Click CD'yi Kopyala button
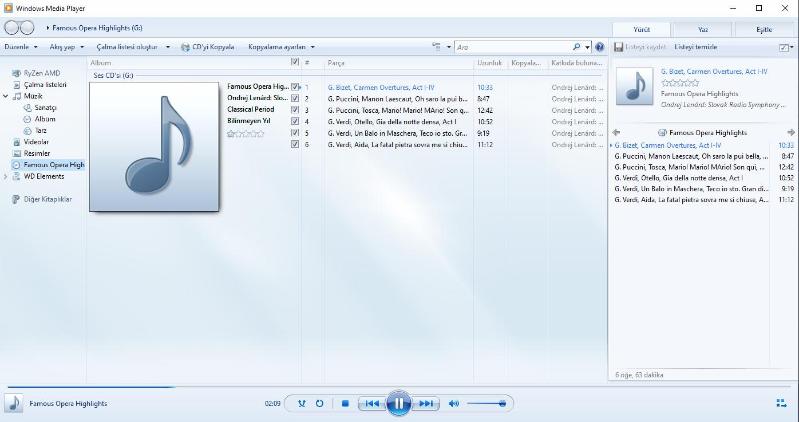Viewport: 799px width, 422px height. pyautogui.click(x=207, y=47)
